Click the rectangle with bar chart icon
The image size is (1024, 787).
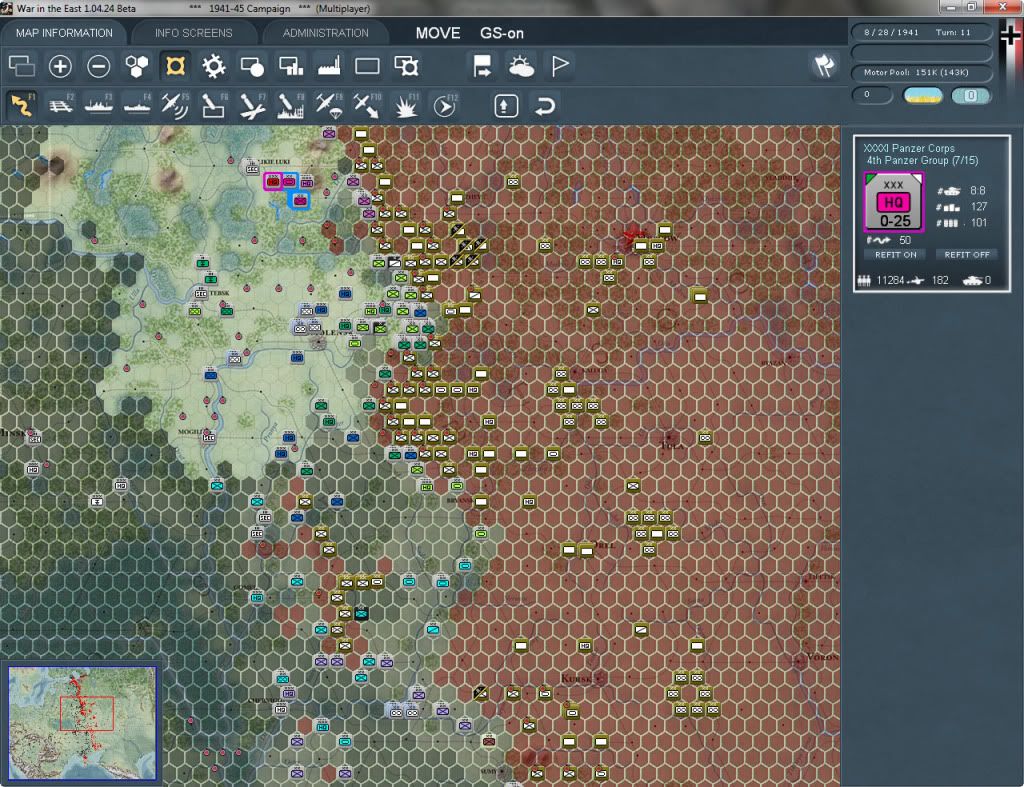(291, 66)
